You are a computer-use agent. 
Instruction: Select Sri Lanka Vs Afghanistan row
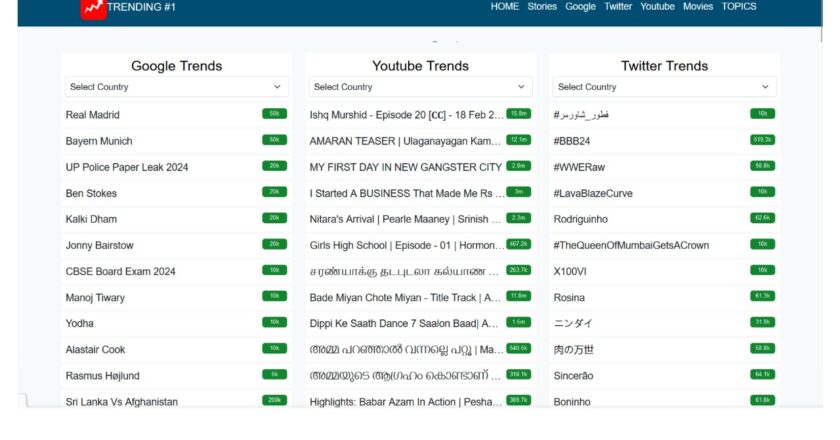click(x=177, y=400)
